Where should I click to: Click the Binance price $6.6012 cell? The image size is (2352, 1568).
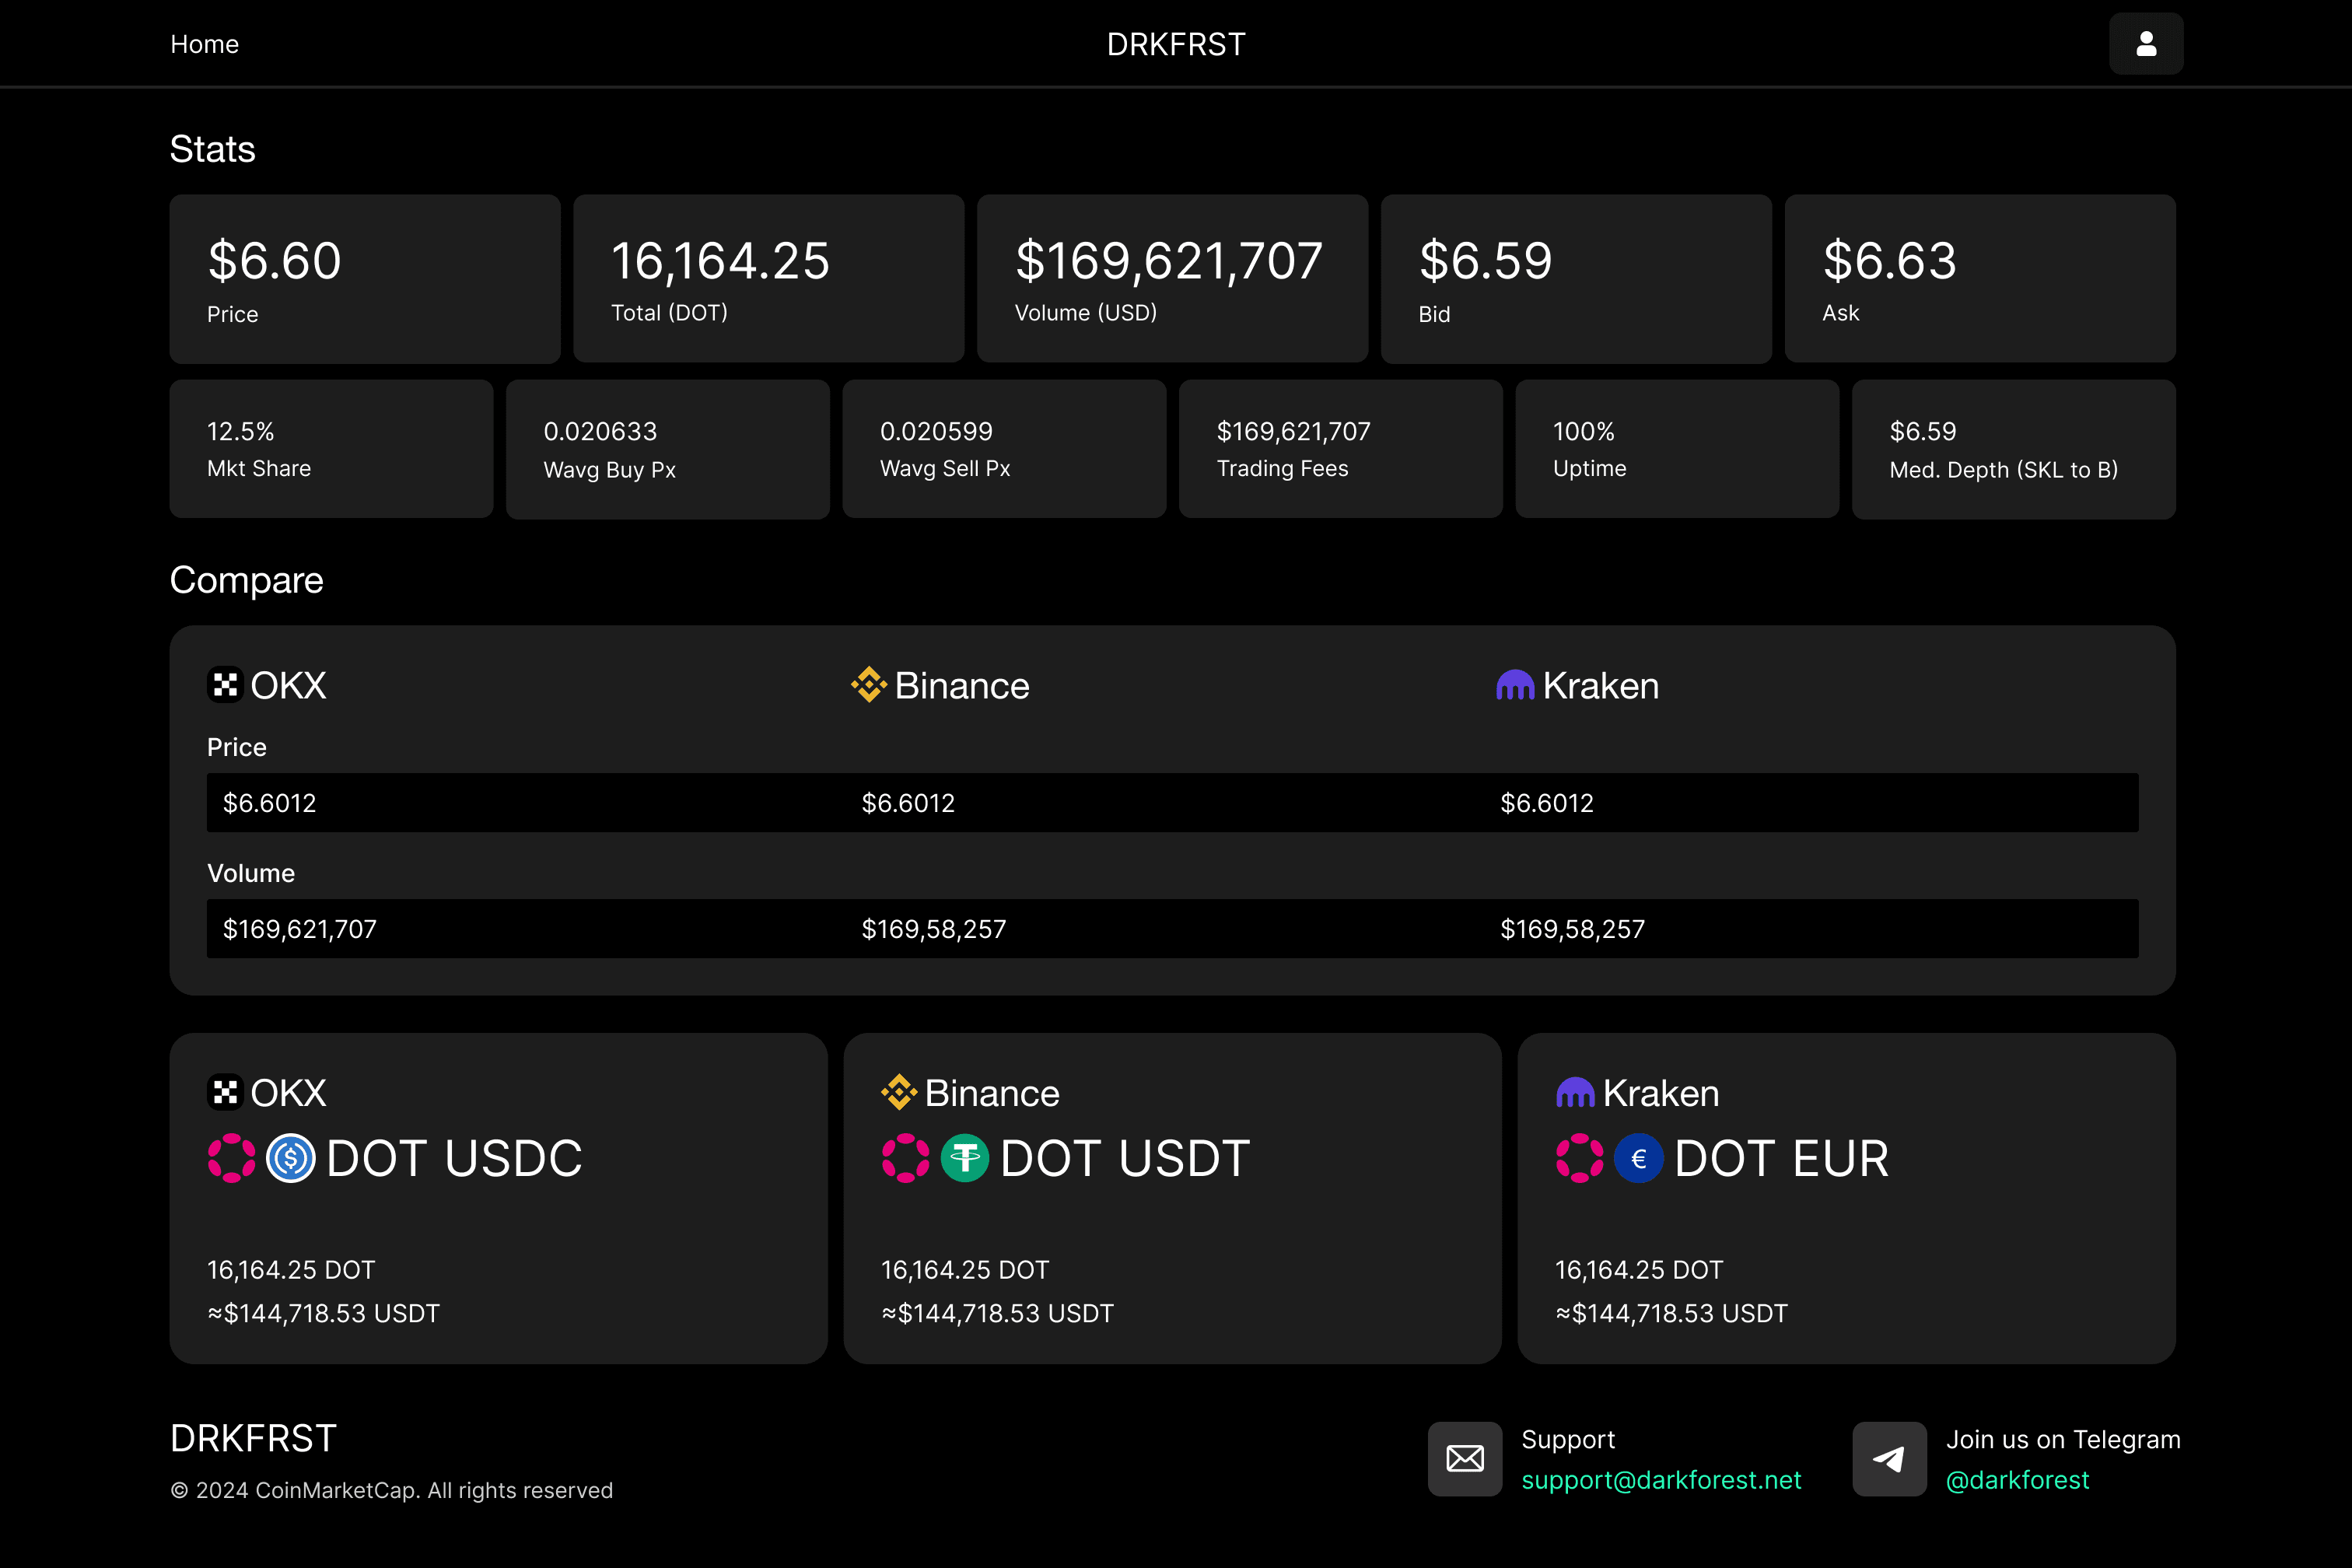click(x=908, y=803)
